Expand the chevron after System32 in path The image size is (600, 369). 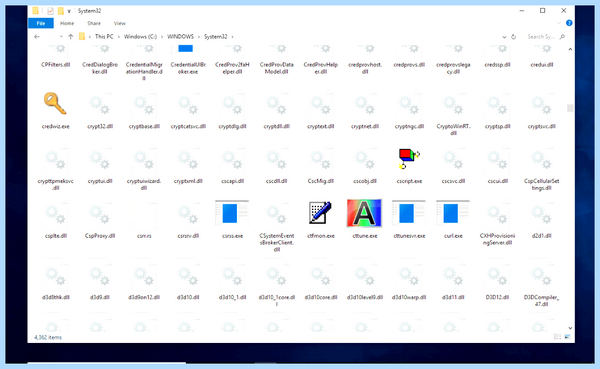[232, 37]
